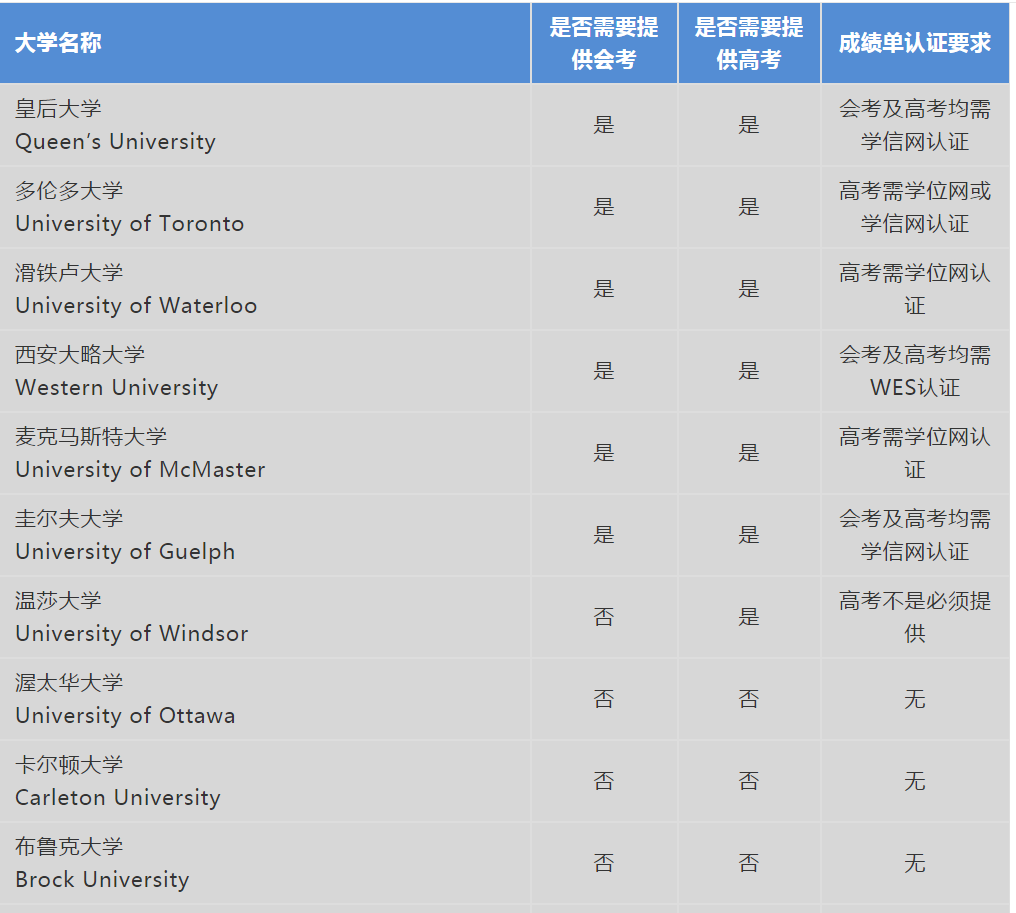Click the University of McMaster name cell

coord(140,453)
